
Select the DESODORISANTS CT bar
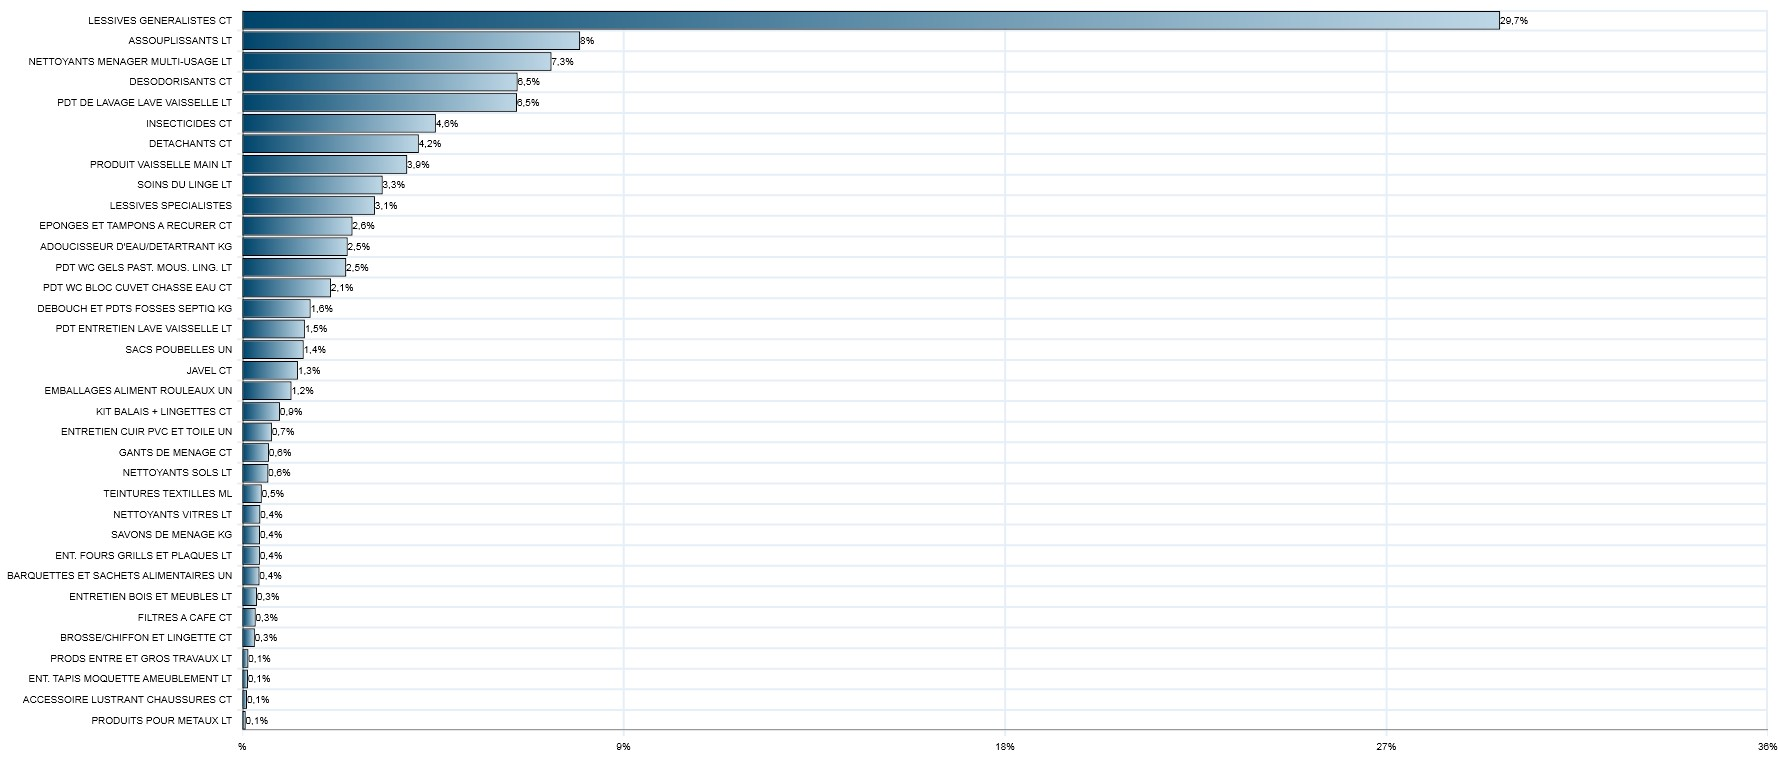point(379,82)
